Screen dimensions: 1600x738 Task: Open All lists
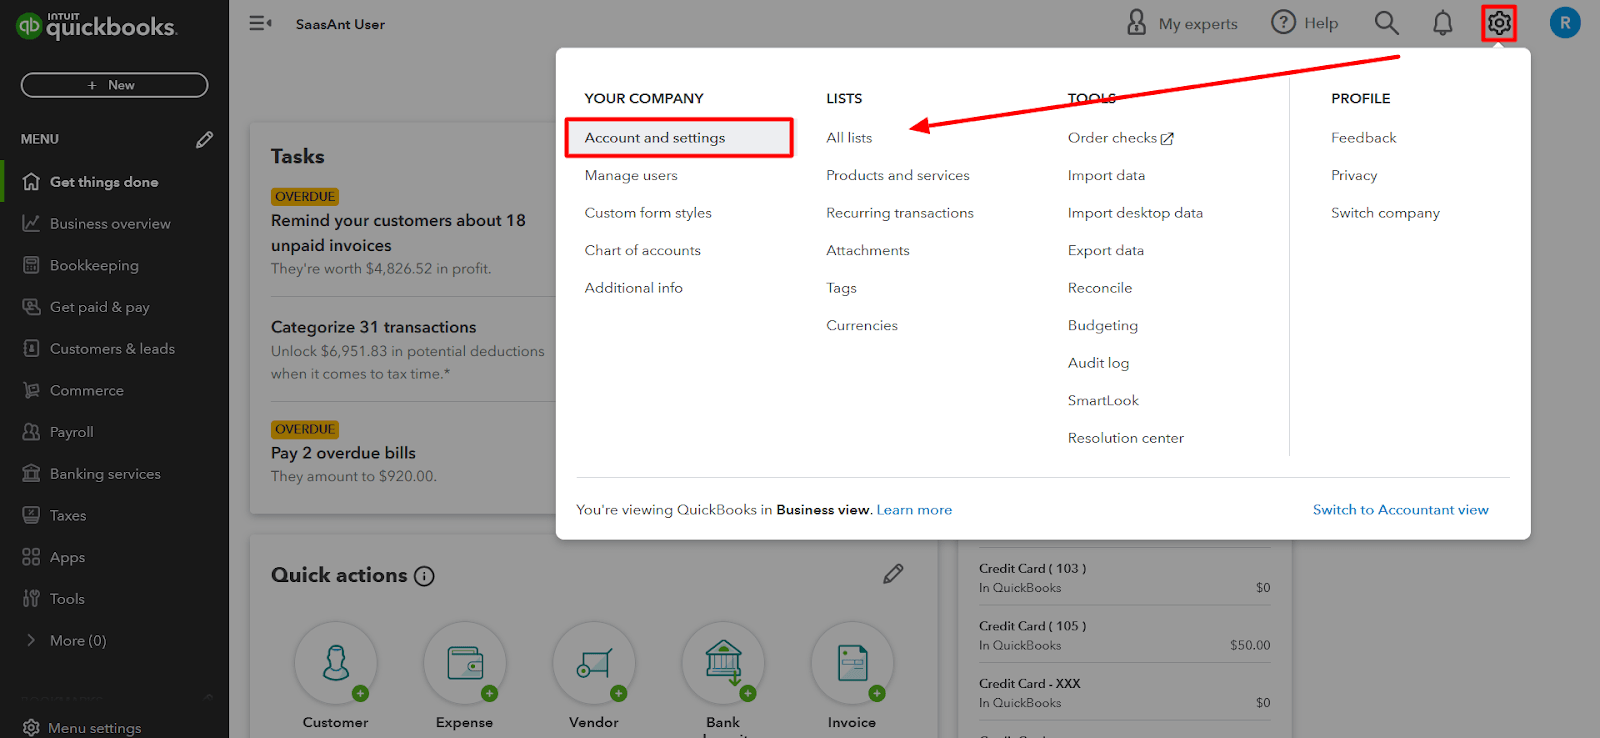click(849, 138)
